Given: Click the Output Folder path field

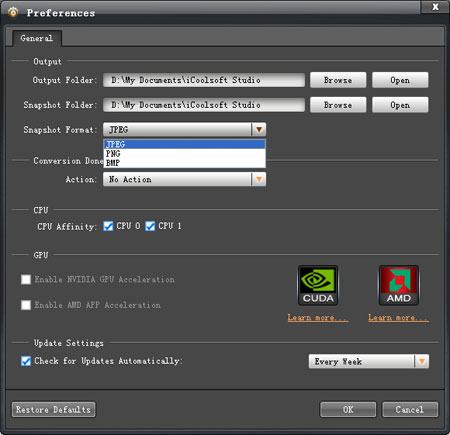Looking at the screenshot, I should pyautogui.click(x=204, y=80).
